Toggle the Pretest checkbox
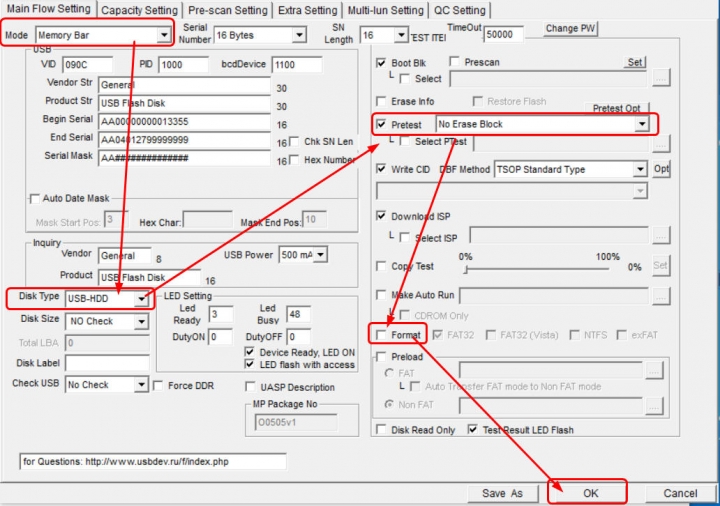This screenshot has width=720, height=506. coord(381,124)
